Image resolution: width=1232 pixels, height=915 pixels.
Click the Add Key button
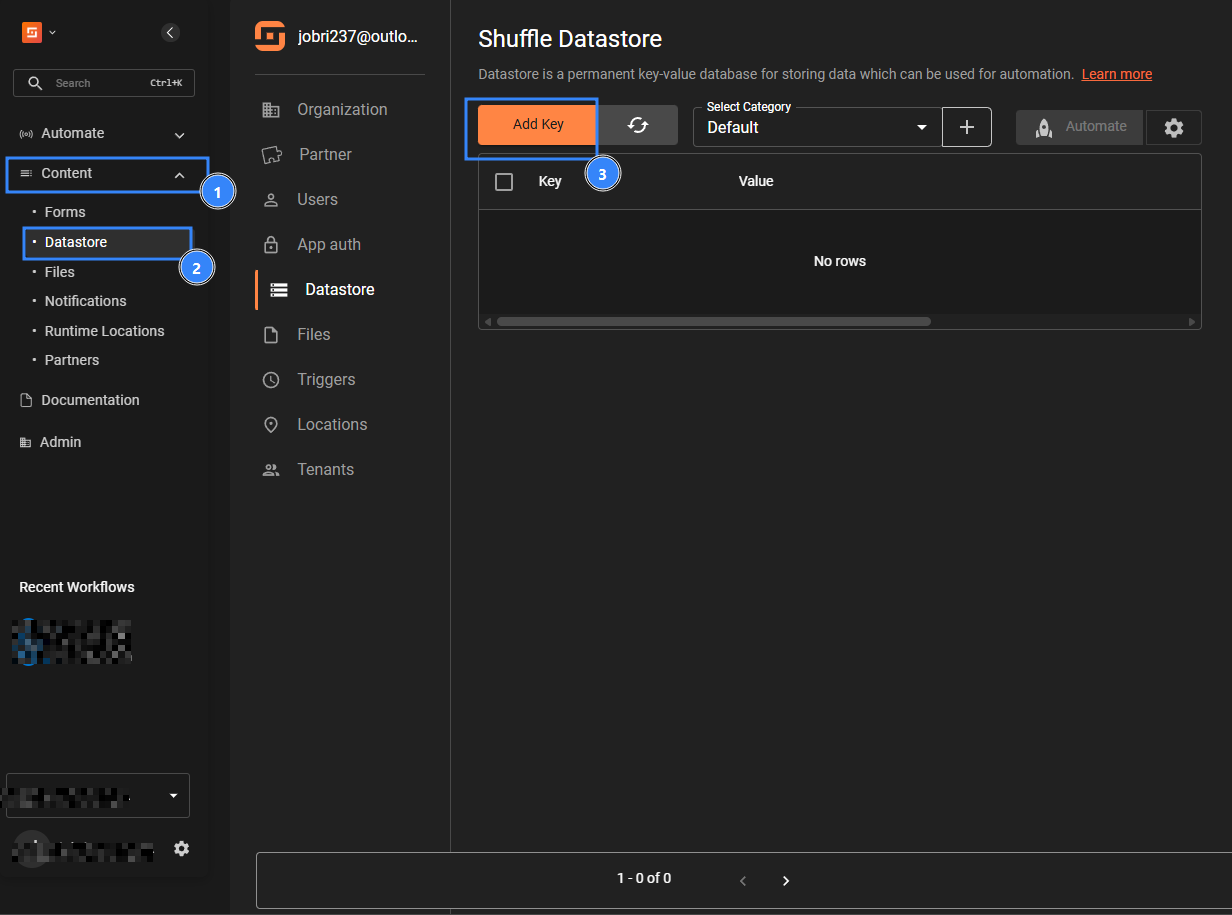537,124
